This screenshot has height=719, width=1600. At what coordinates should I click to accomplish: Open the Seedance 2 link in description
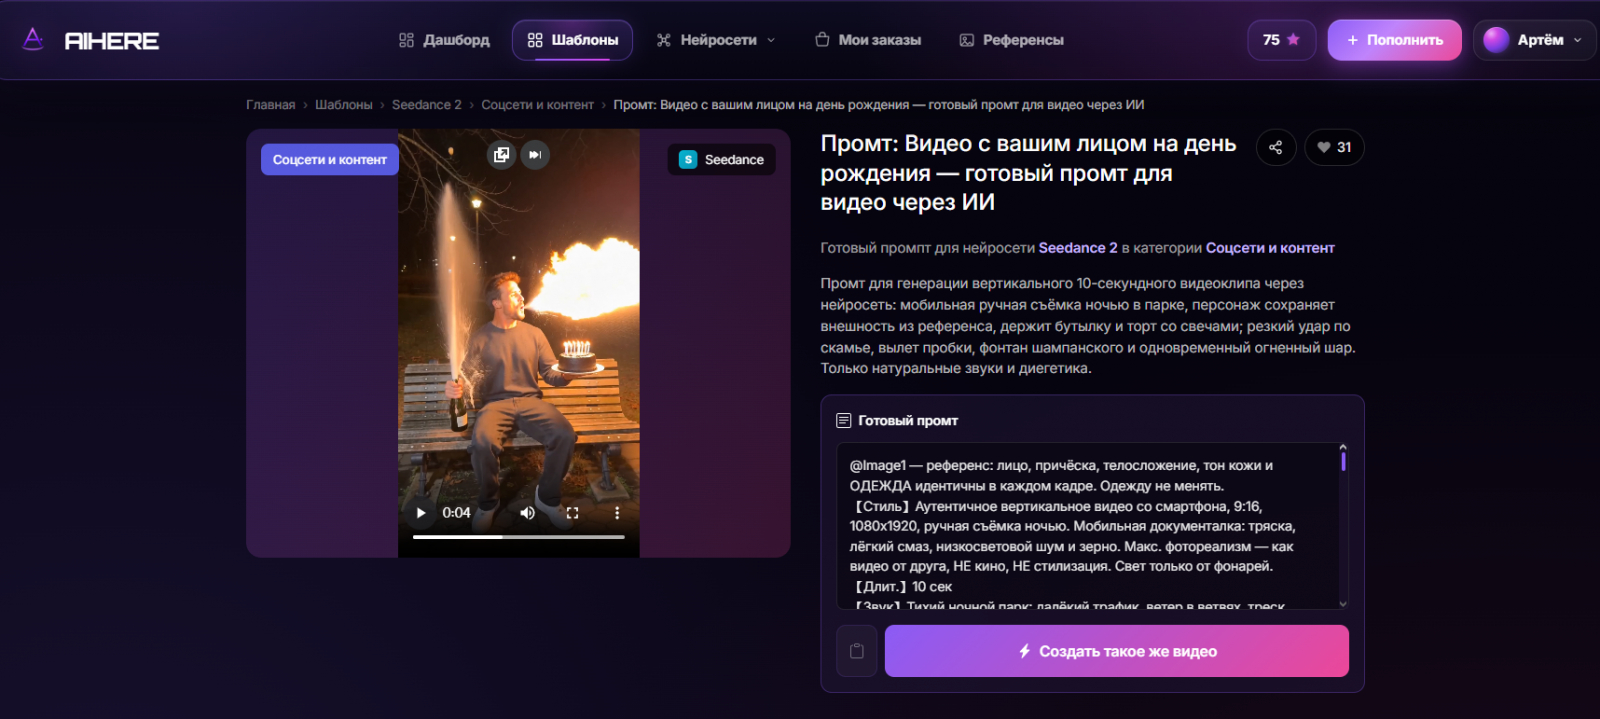pyautogui.click(x=1078, y=248)
